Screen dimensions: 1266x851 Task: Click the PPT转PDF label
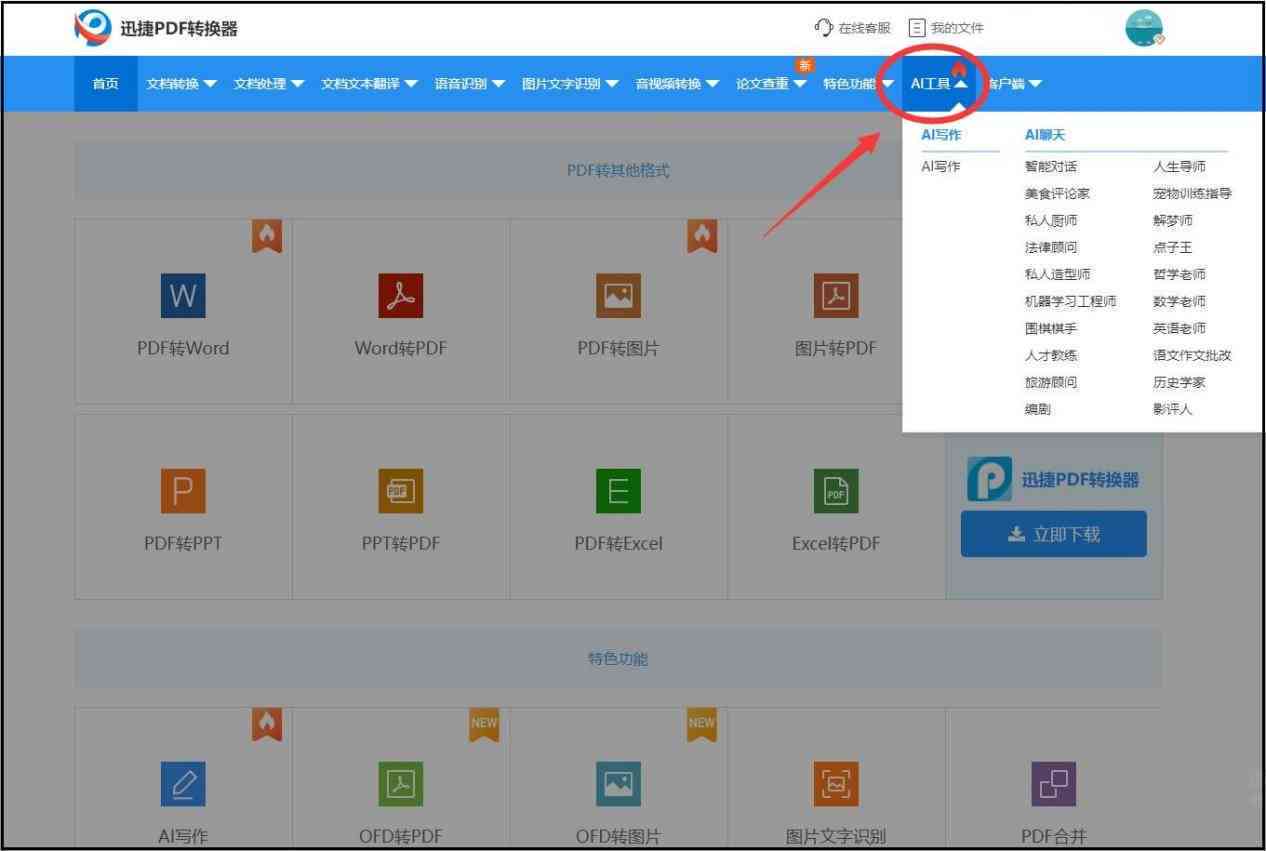(401, 544)
